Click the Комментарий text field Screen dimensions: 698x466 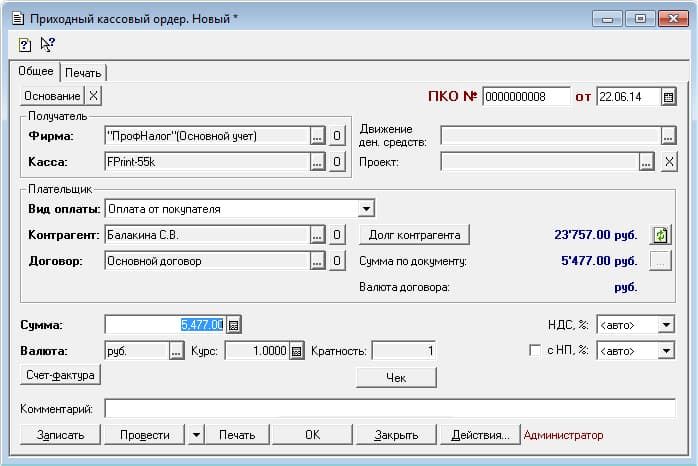click(390, 409)
